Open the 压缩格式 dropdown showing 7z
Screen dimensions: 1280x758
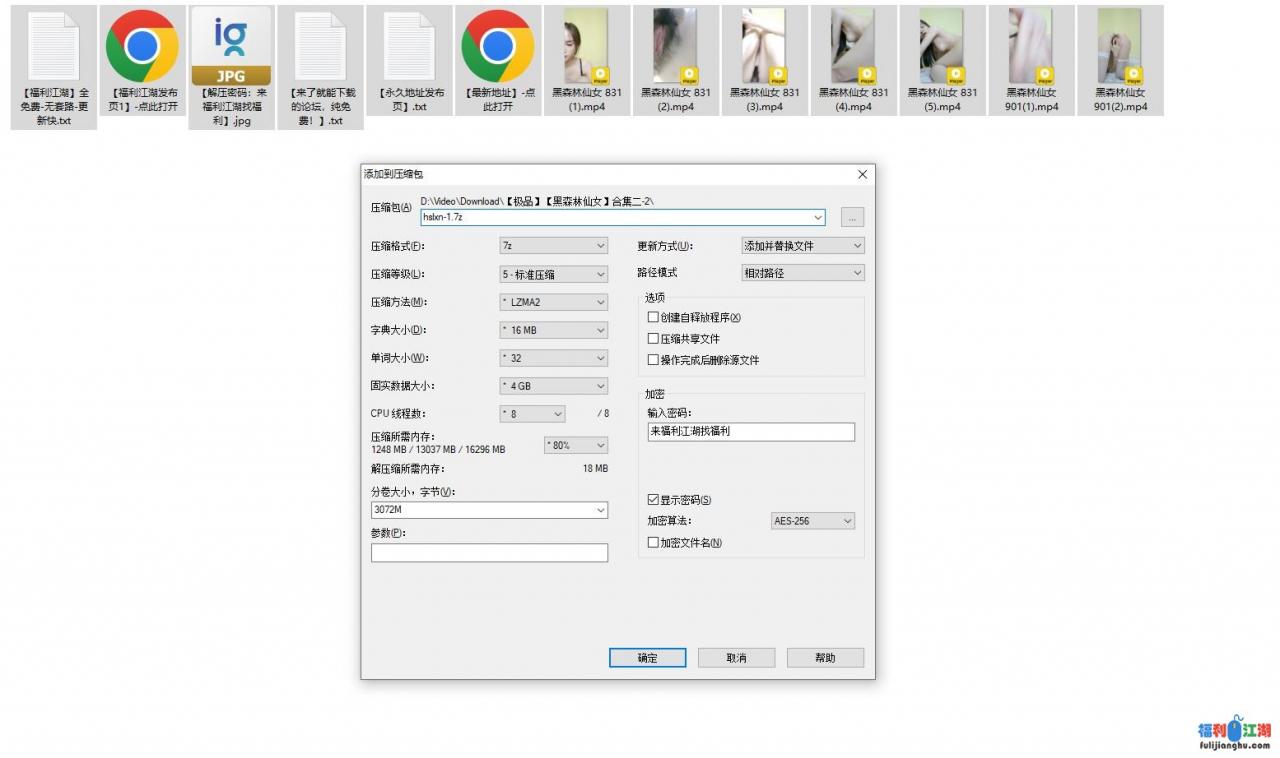554,245
